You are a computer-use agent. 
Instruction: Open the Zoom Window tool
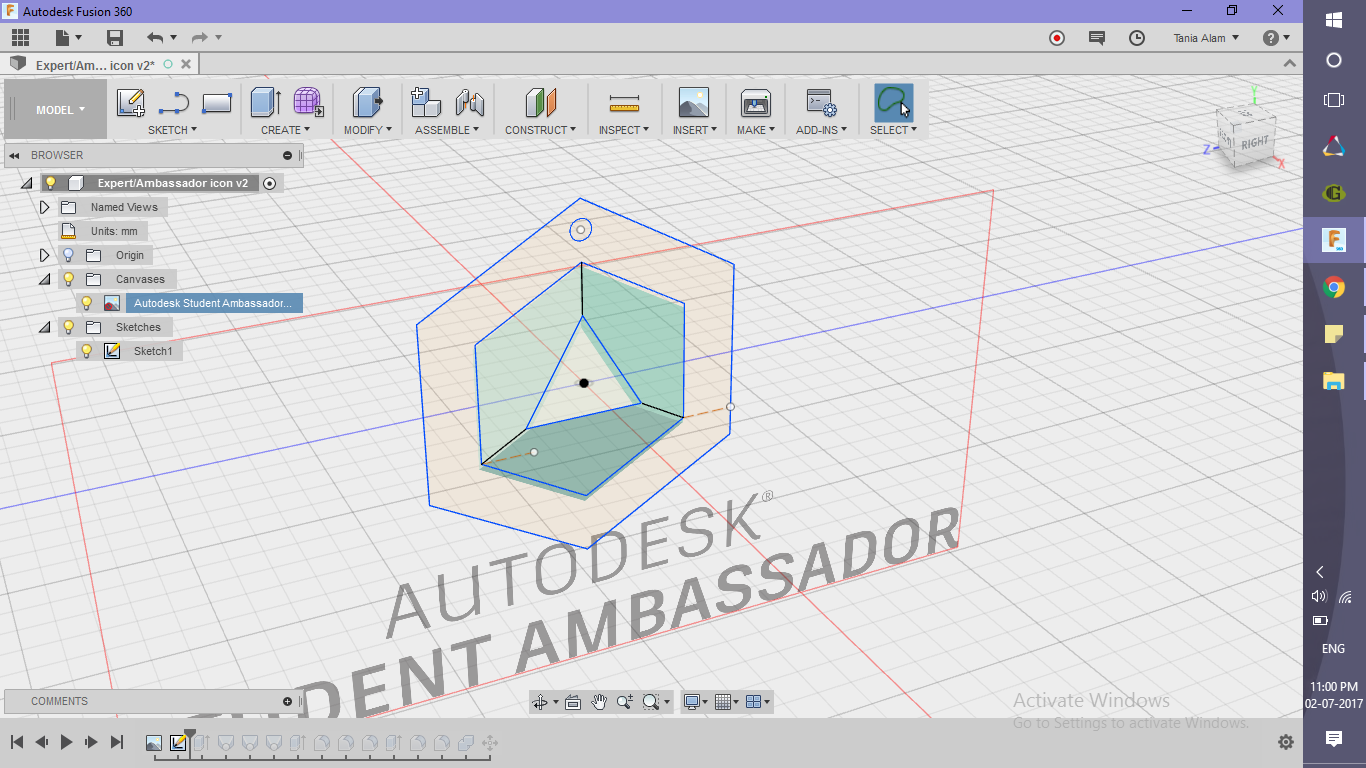pos(651,701)
